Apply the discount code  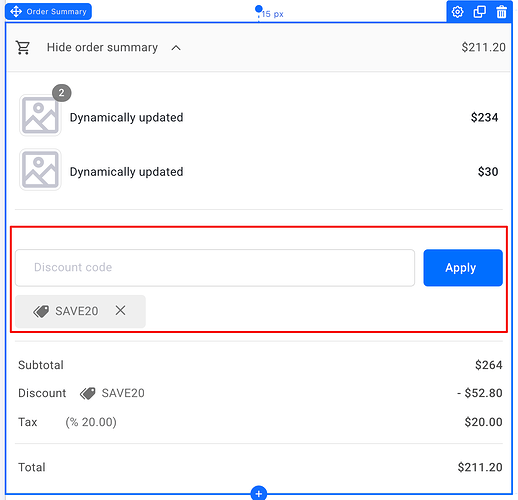click(463, 268)
